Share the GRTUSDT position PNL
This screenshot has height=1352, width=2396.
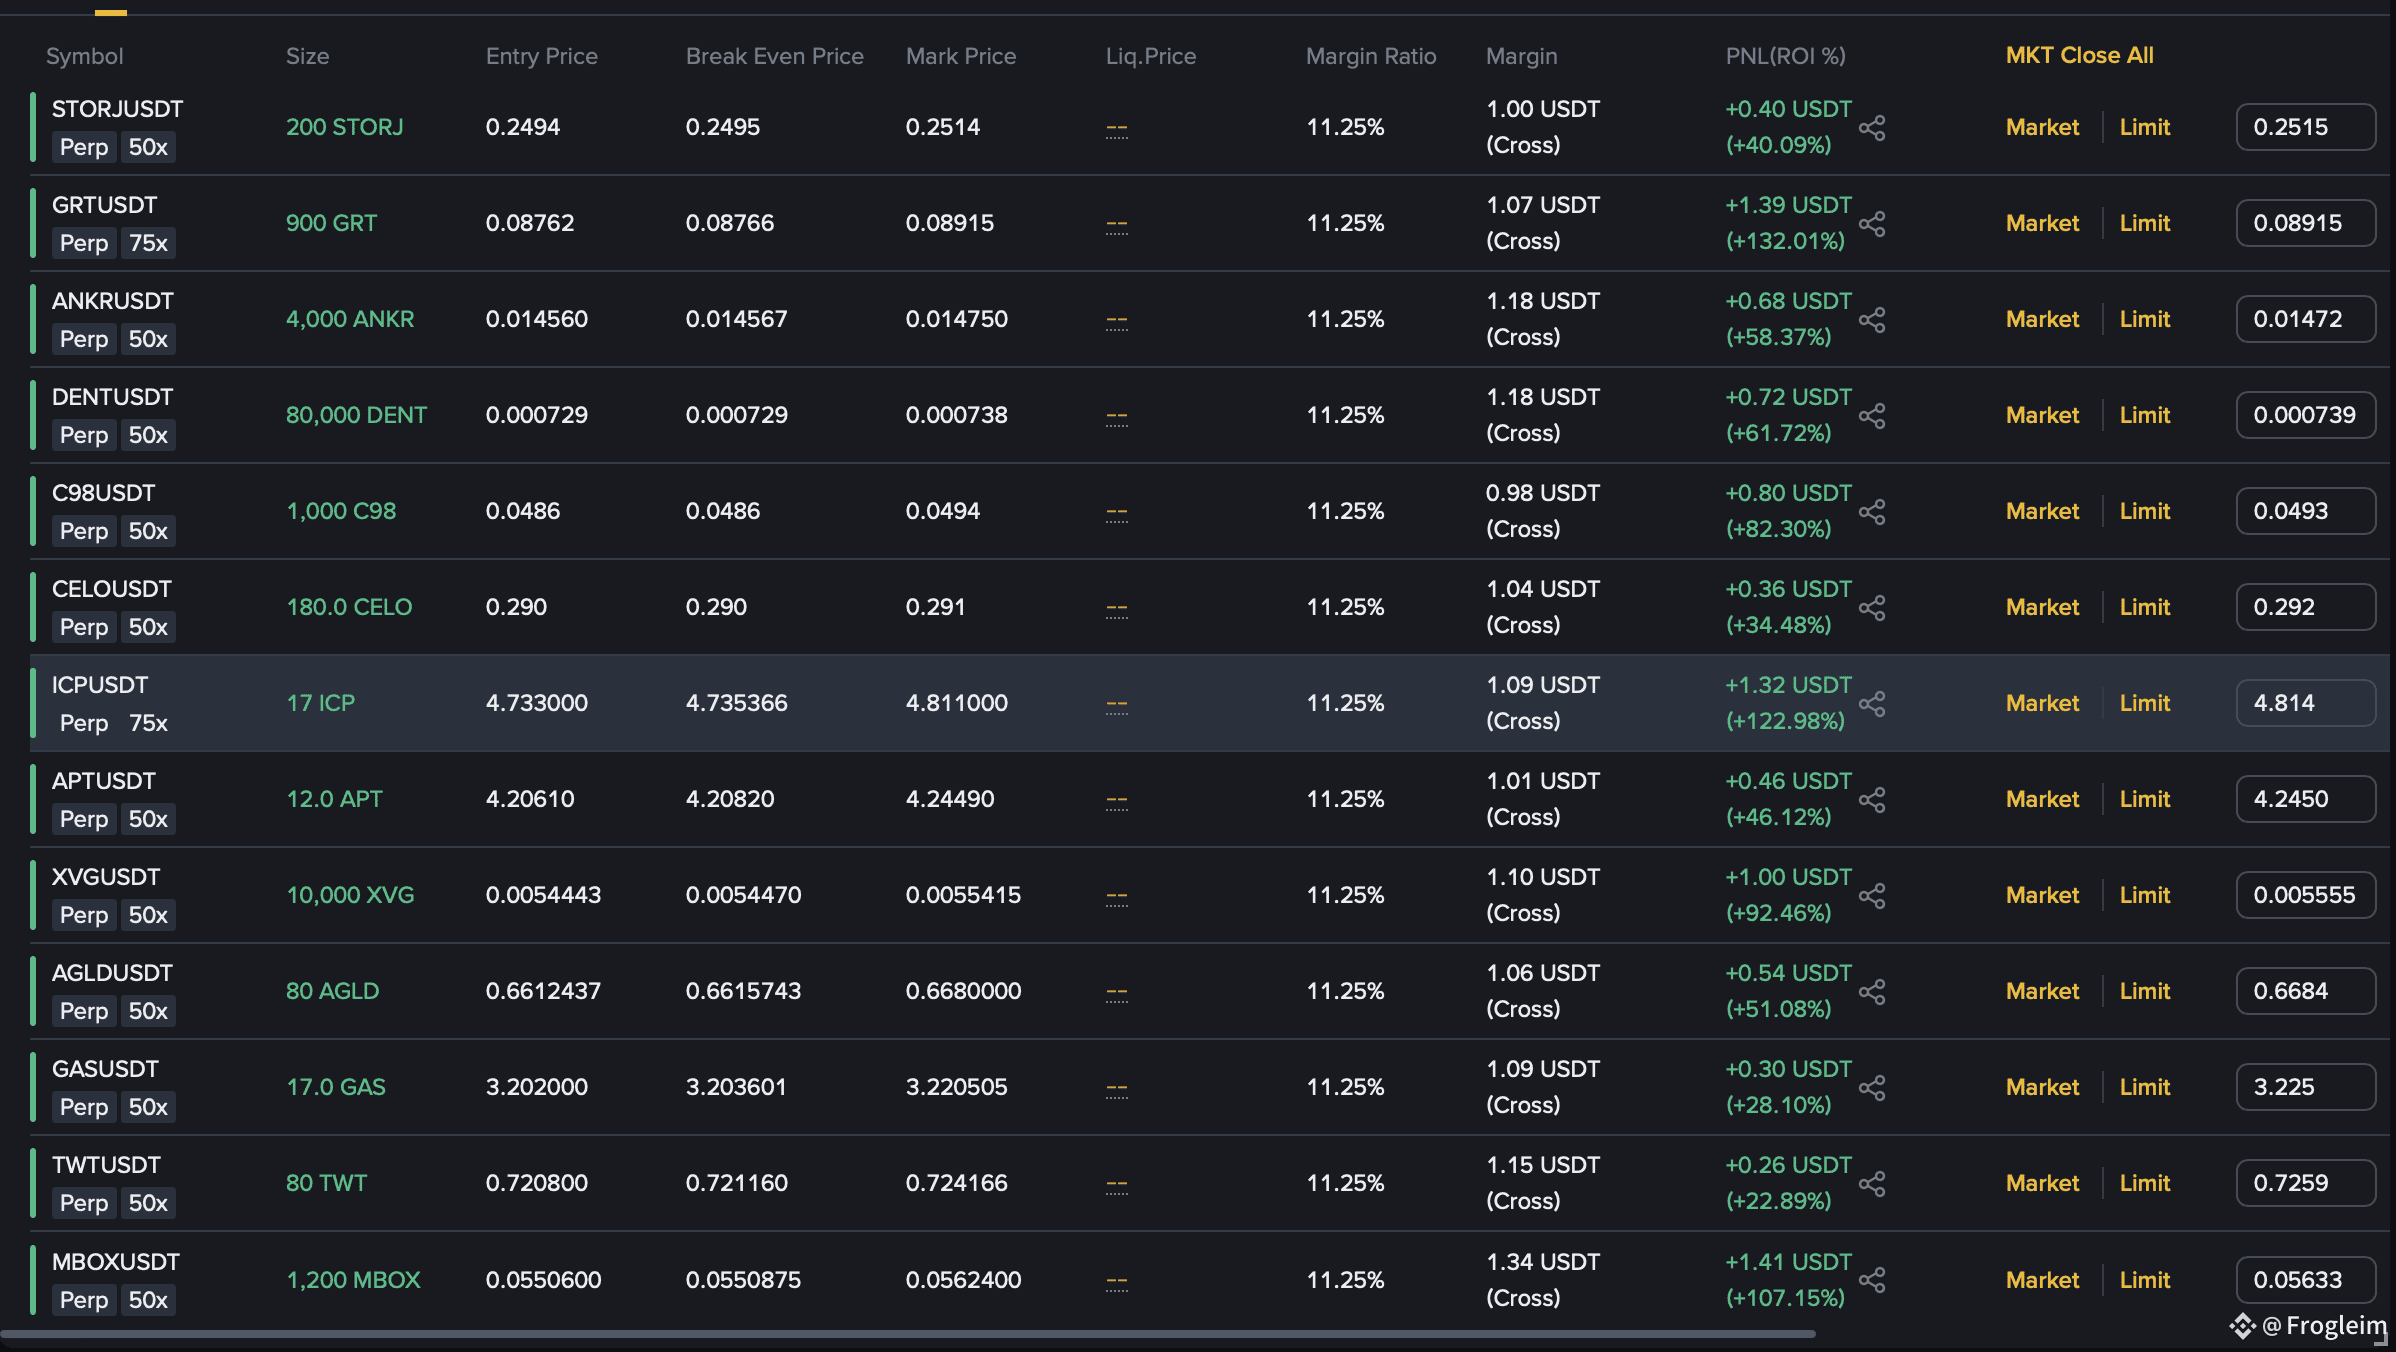click(x=1872, y=224)
